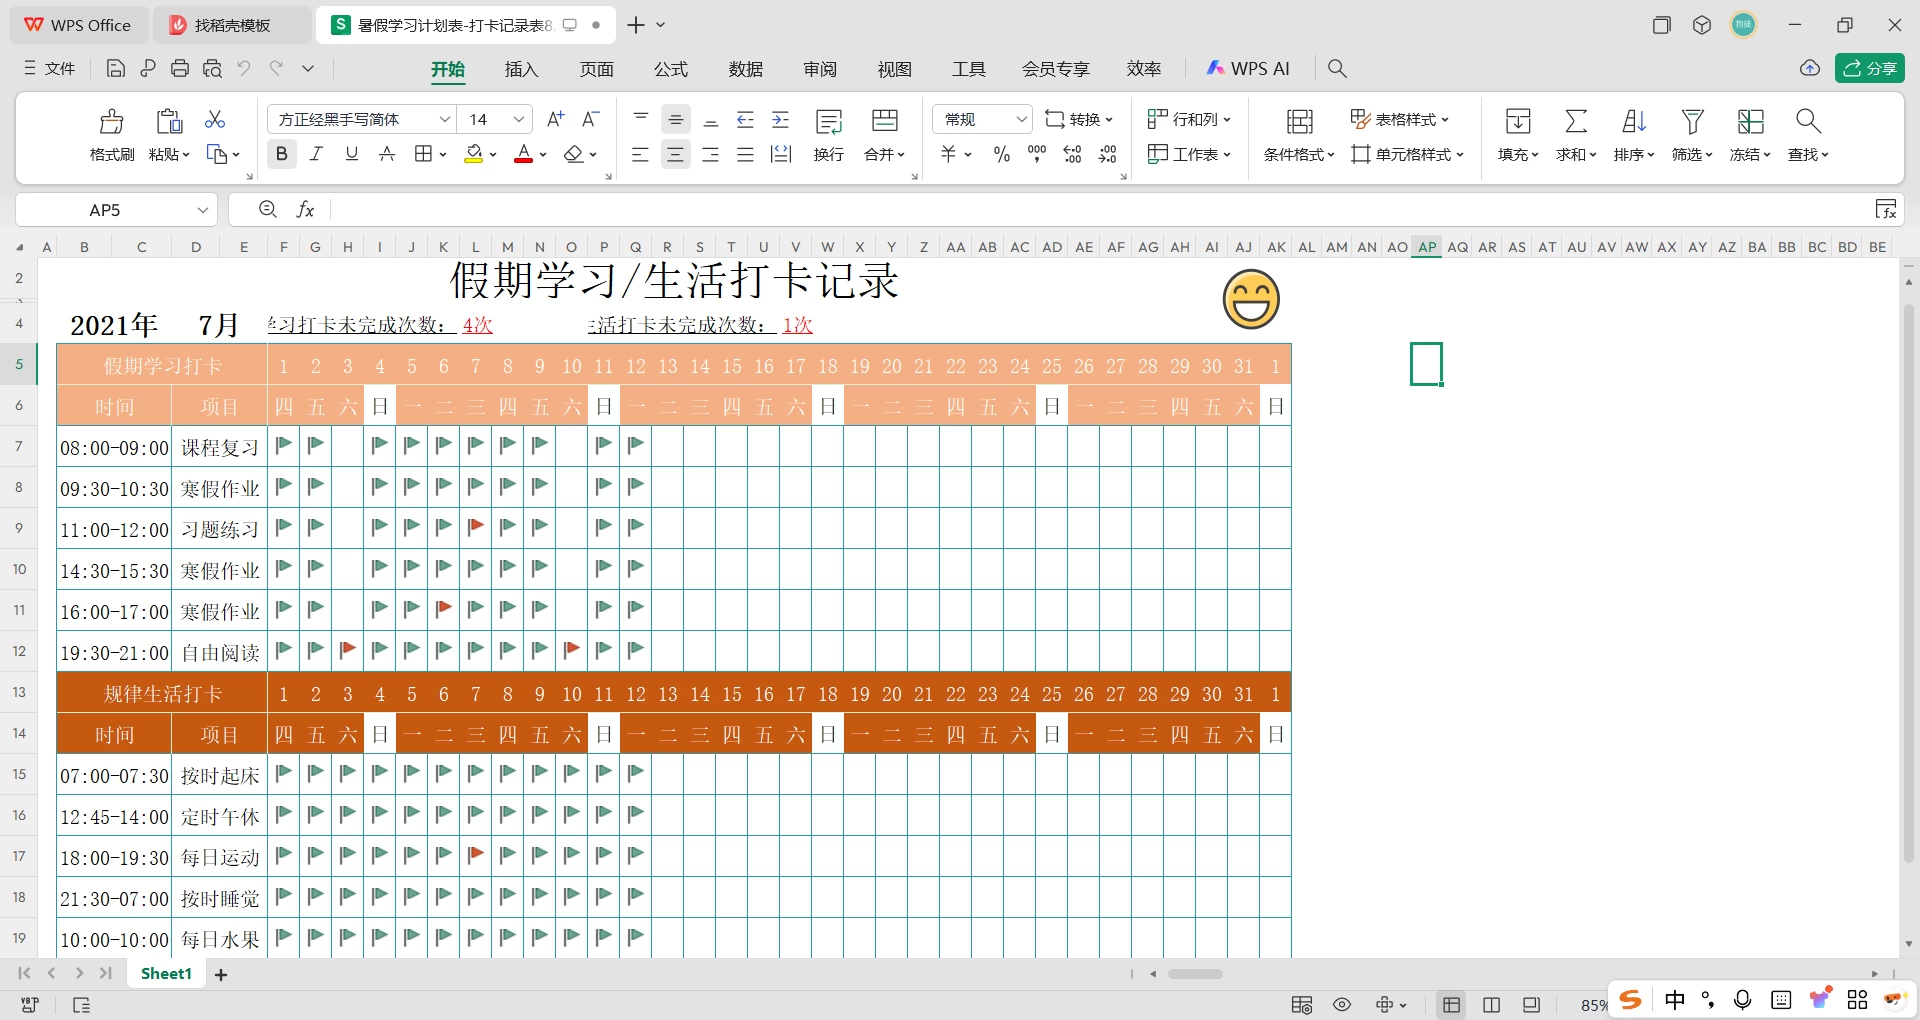Click the decrease indent icon

pos(746,120)
